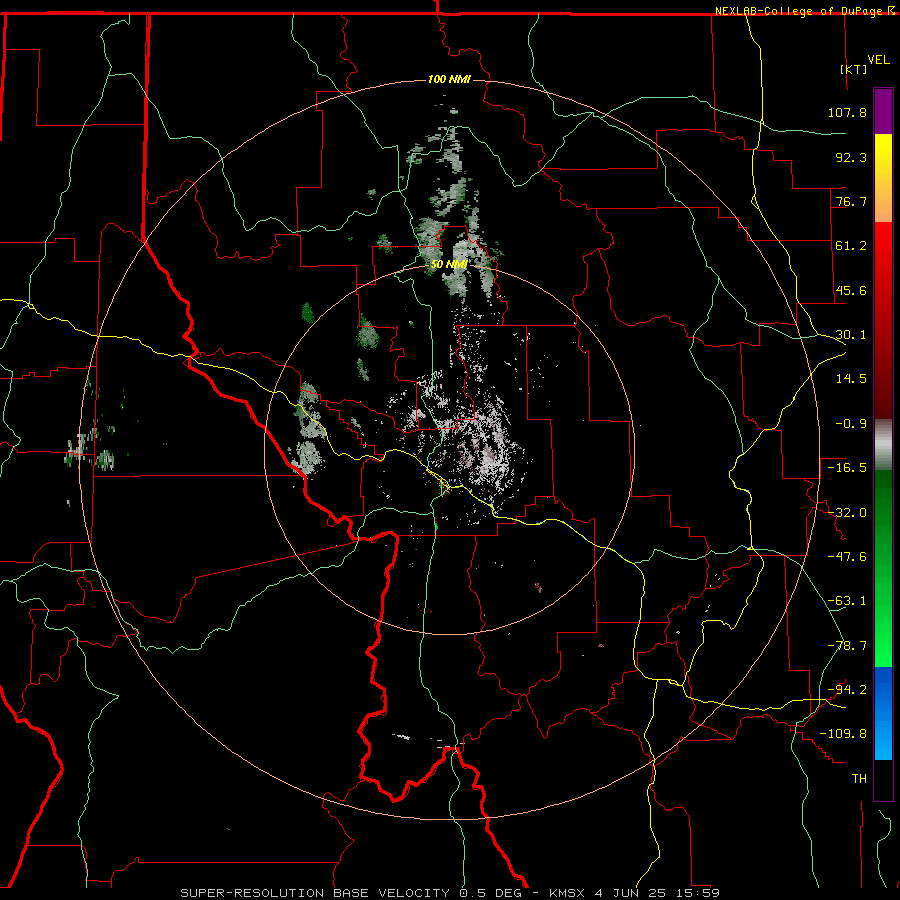Select the 61.2 legend value

pos(851,246)
